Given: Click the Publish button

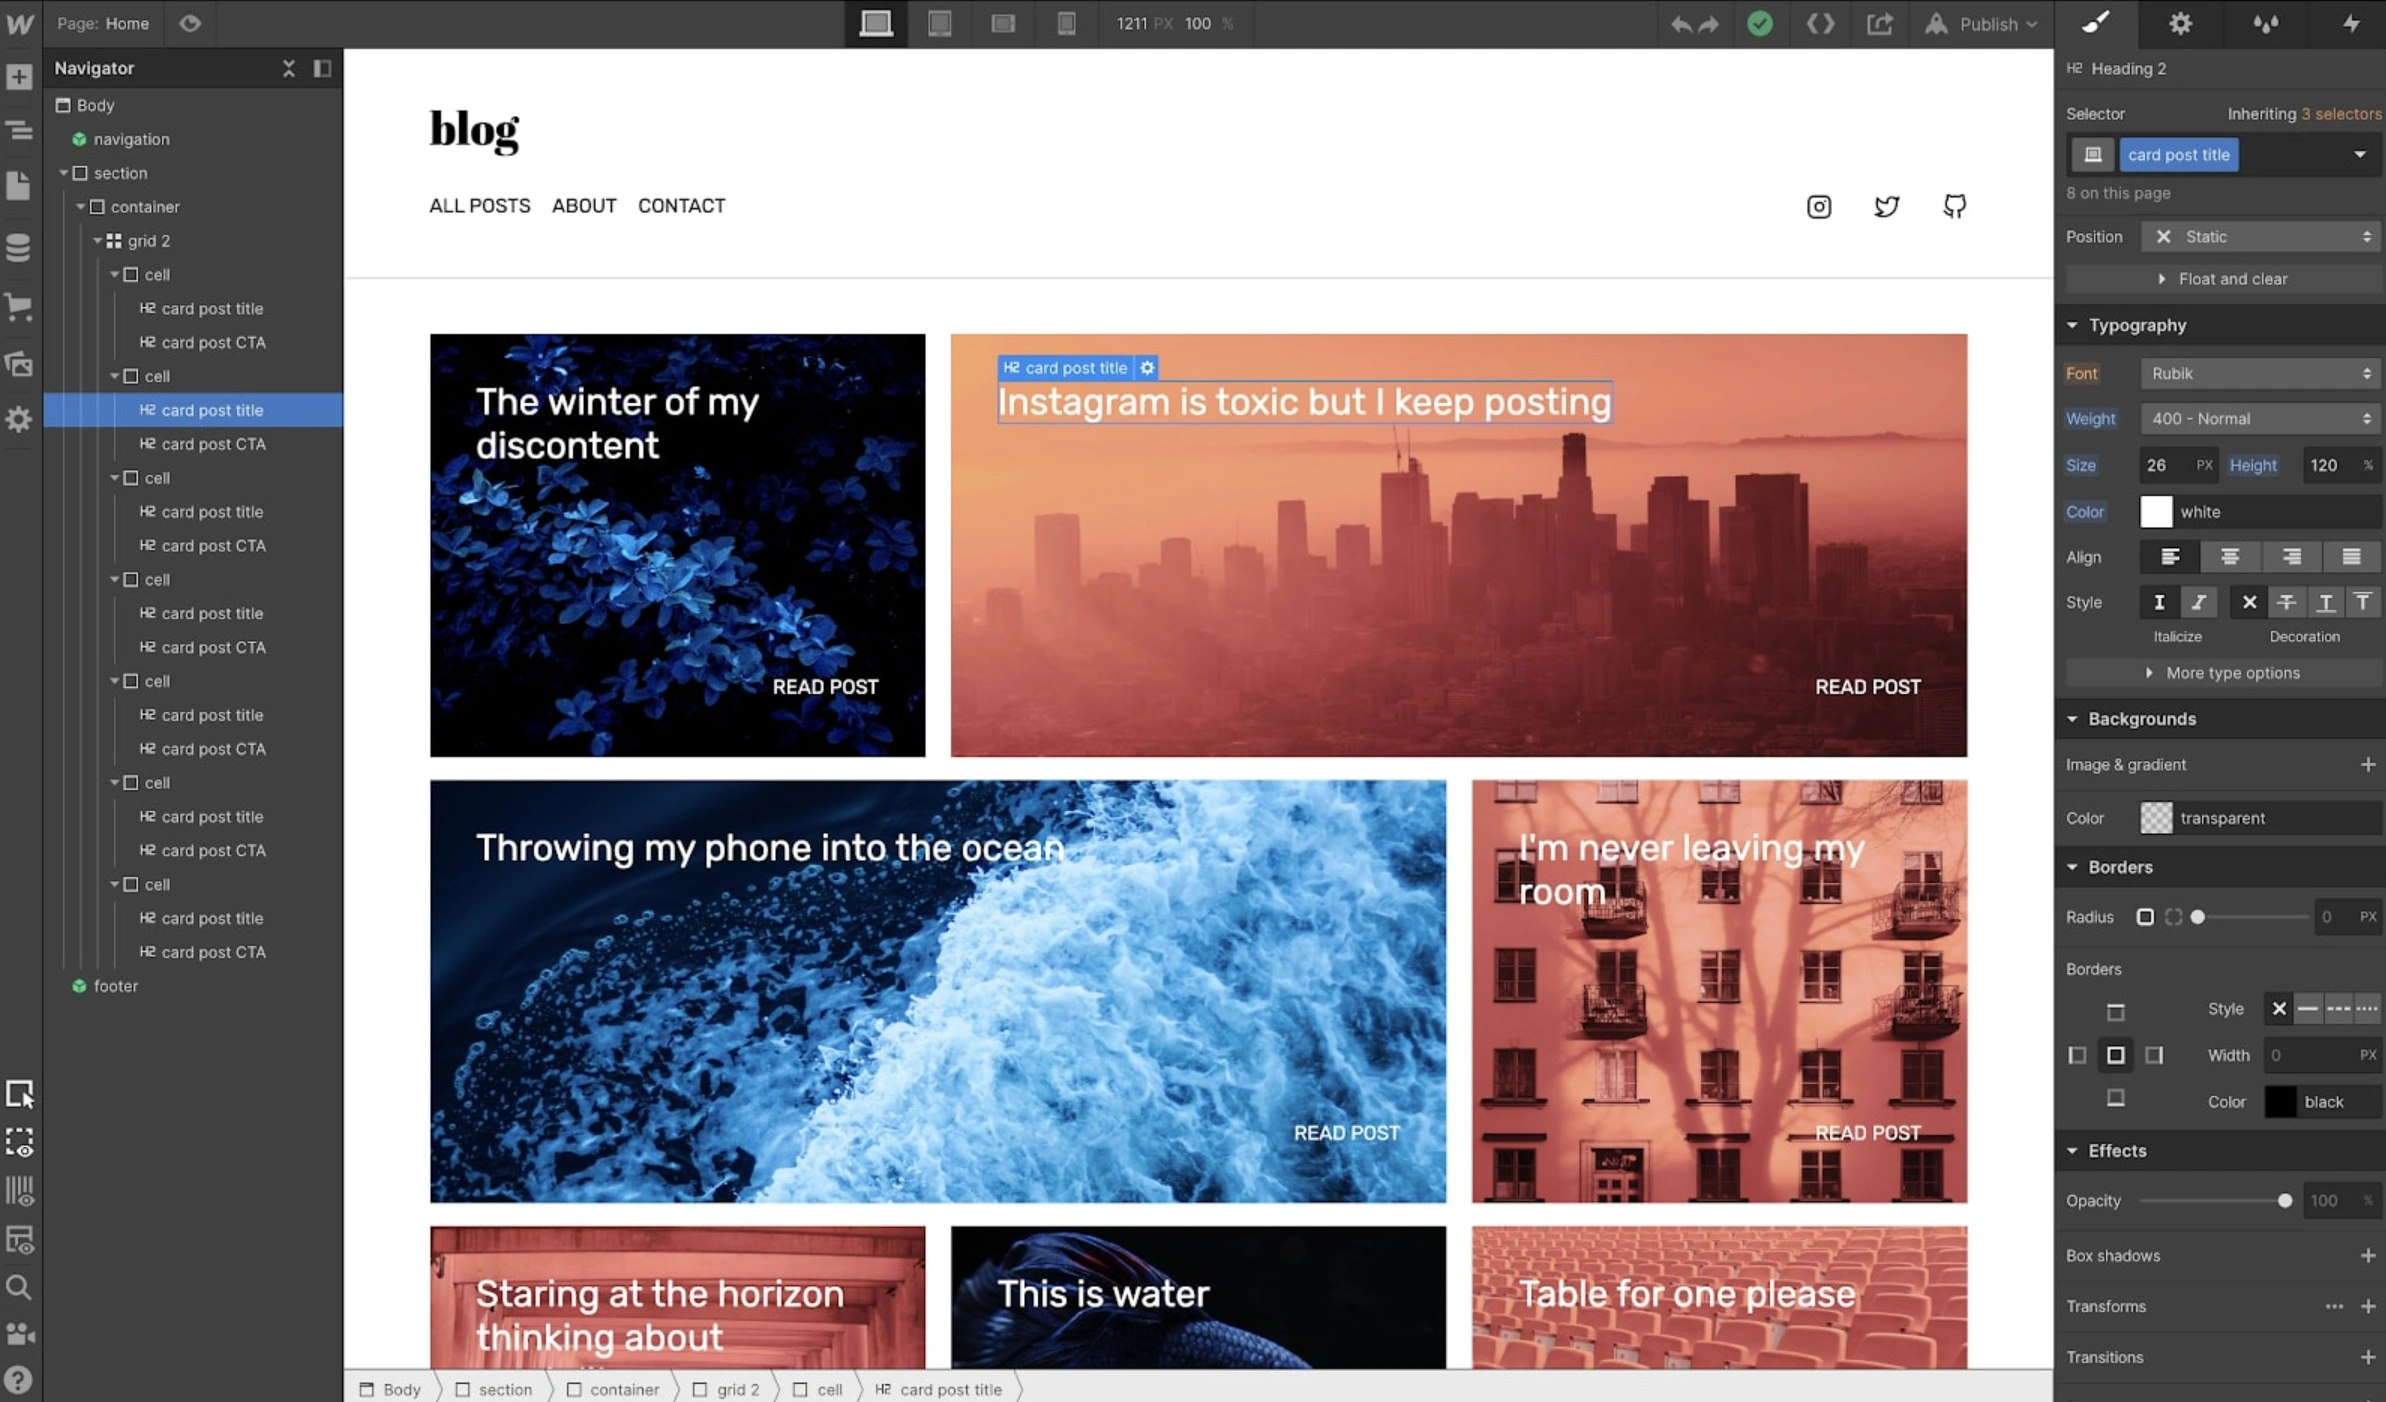Looking at the screenshot, I should (1988, 23).
